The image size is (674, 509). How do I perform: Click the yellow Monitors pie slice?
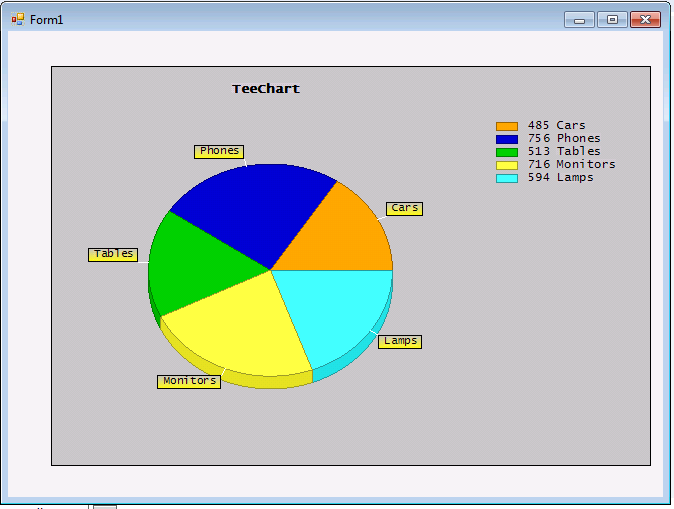[245, 327]
